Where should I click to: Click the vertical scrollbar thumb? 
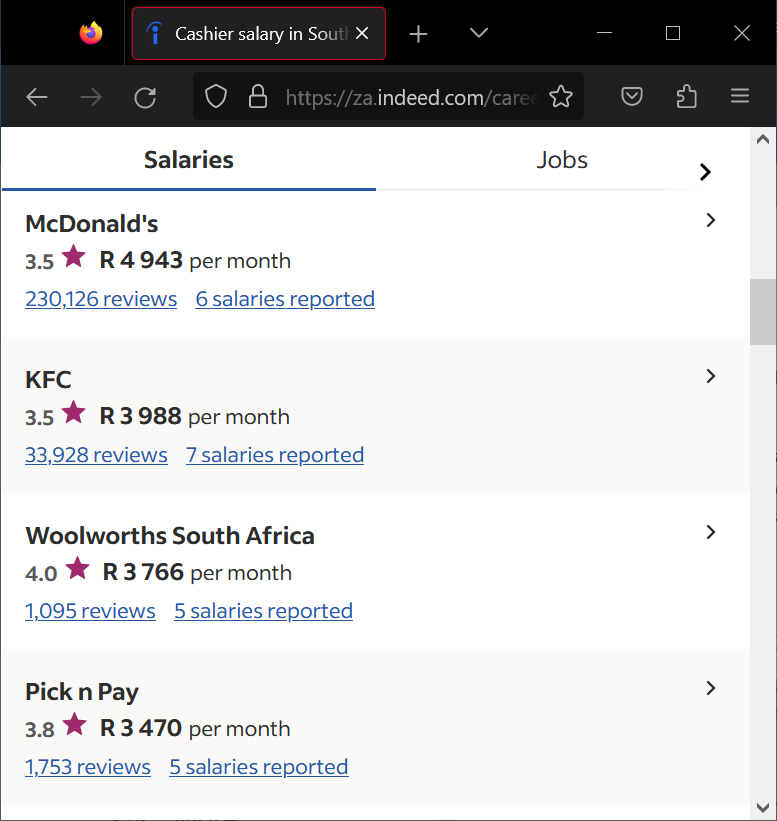coord(763,312)
